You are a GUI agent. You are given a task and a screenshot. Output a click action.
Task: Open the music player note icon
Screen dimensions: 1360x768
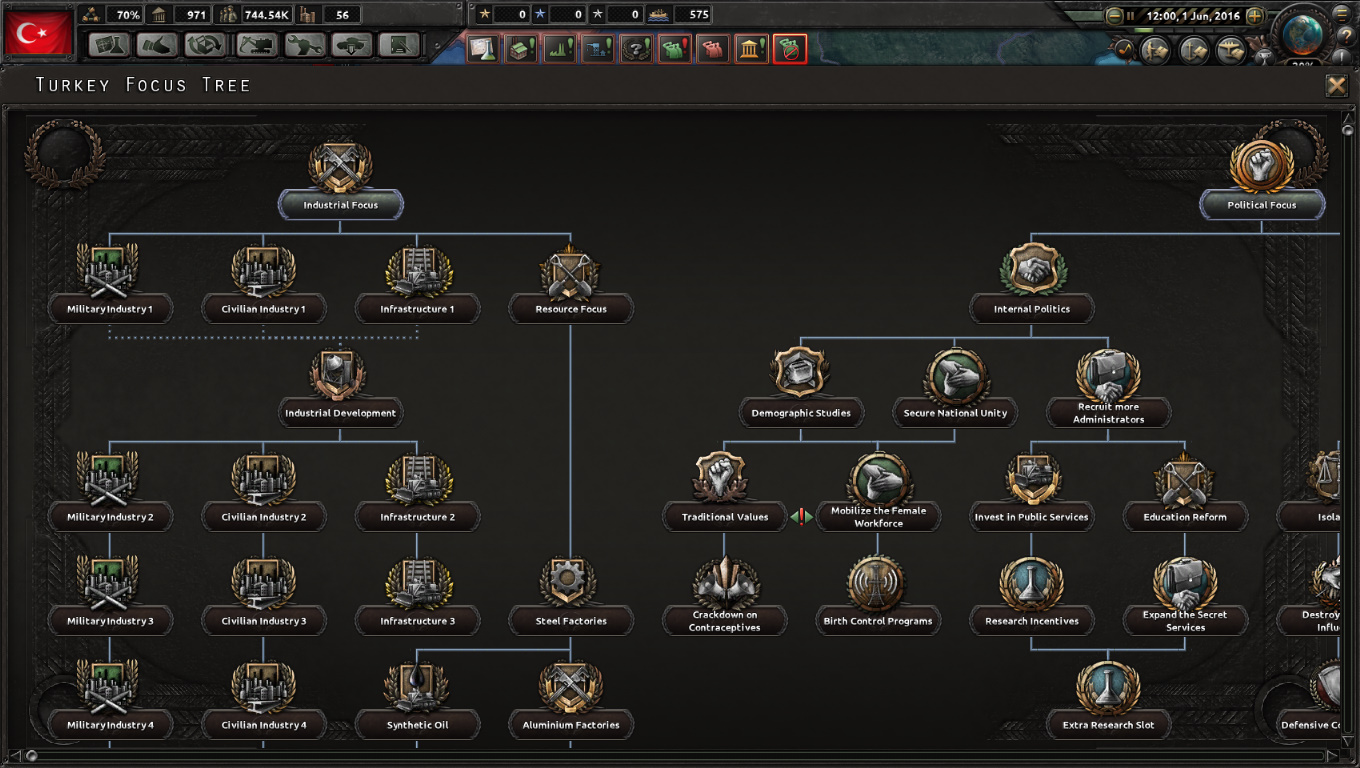point(1124,49)
